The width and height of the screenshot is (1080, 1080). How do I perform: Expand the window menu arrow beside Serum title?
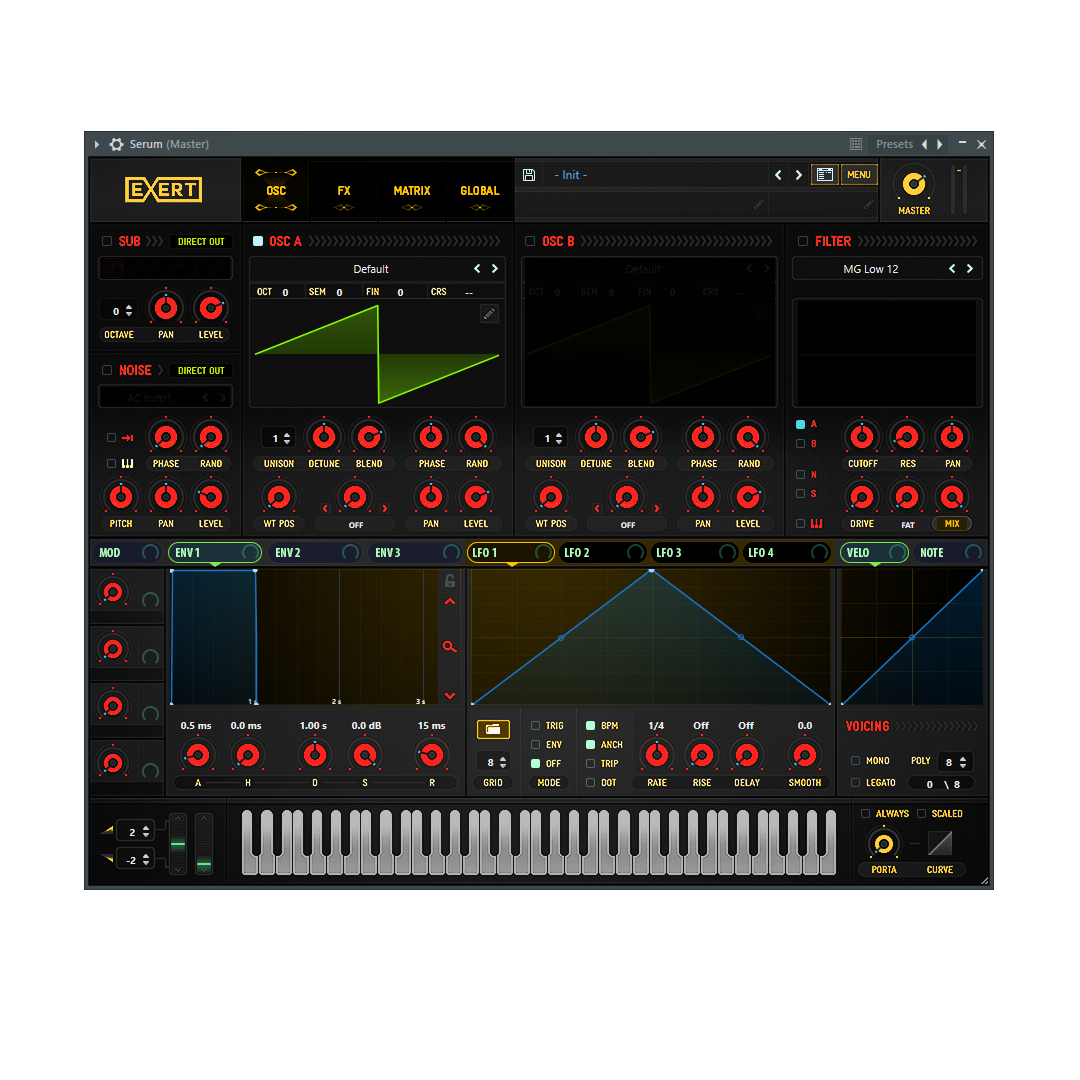pyautogui.click(x=97, y=144)
